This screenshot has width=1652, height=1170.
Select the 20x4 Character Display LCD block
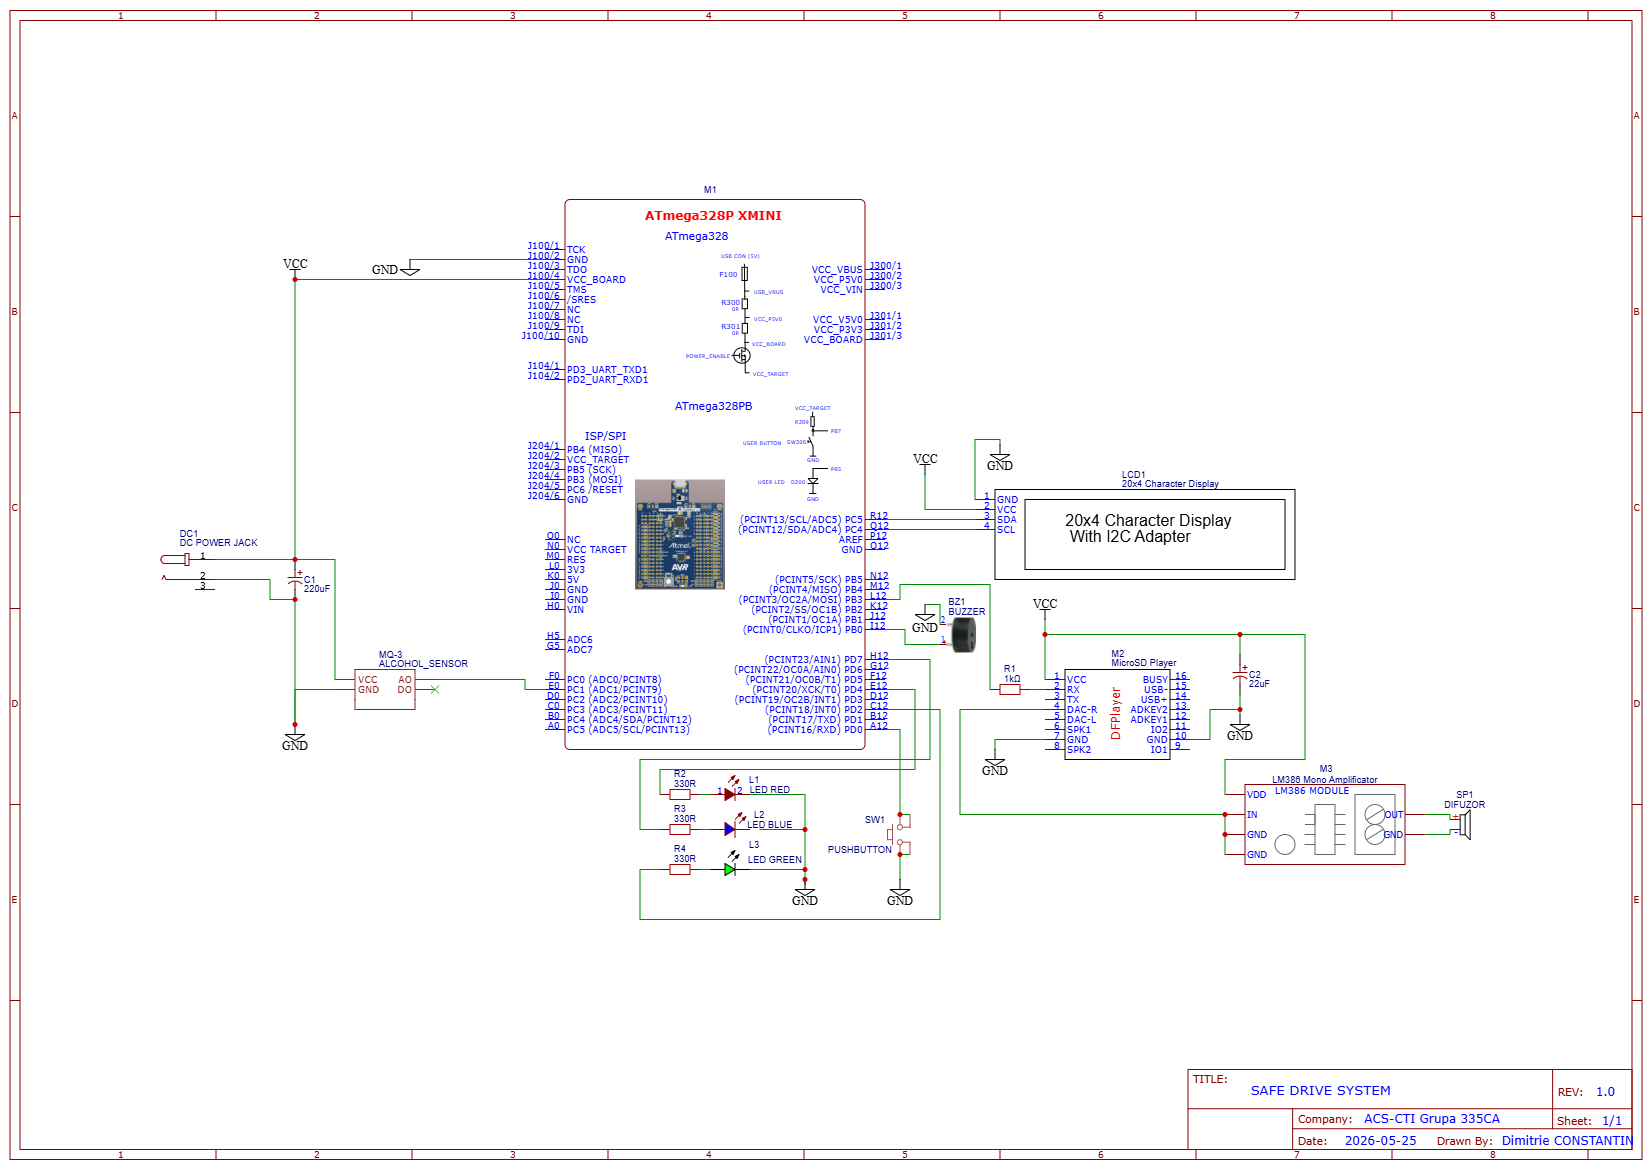[x=1146, y=534]
